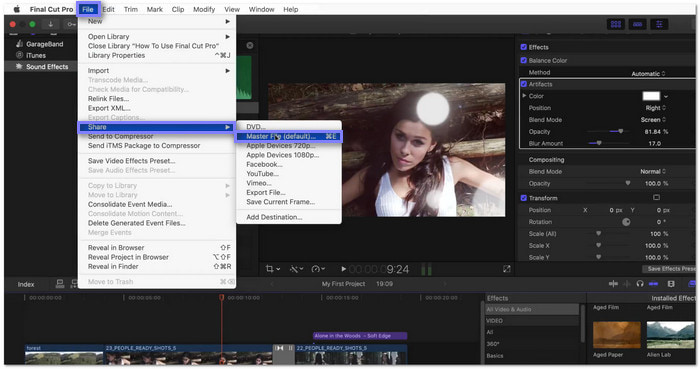Select the Aged Paper effect thumbnail
The image size is (700, 369).
[616, 335]
